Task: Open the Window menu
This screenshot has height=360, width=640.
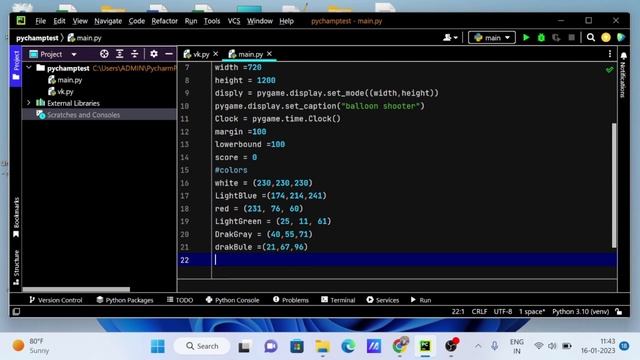Action: (259, 21)
